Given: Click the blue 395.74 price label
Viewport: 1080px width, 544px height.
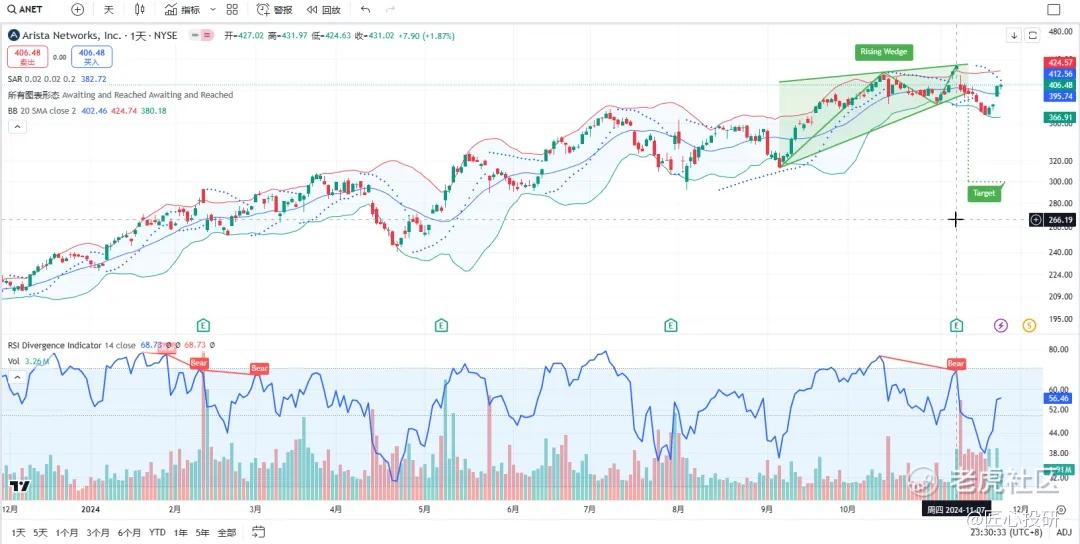Looking at the screenshot, I should [1059, 96].
